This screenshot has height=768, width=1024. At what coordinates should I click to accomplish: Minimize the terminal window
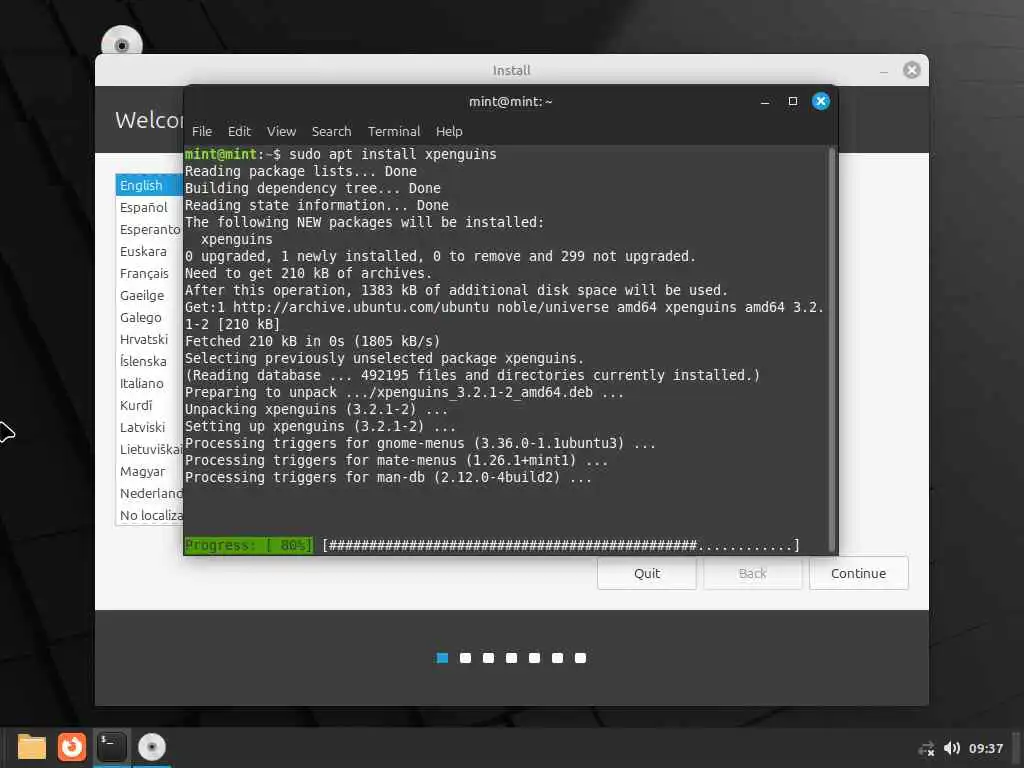[765, 102]
